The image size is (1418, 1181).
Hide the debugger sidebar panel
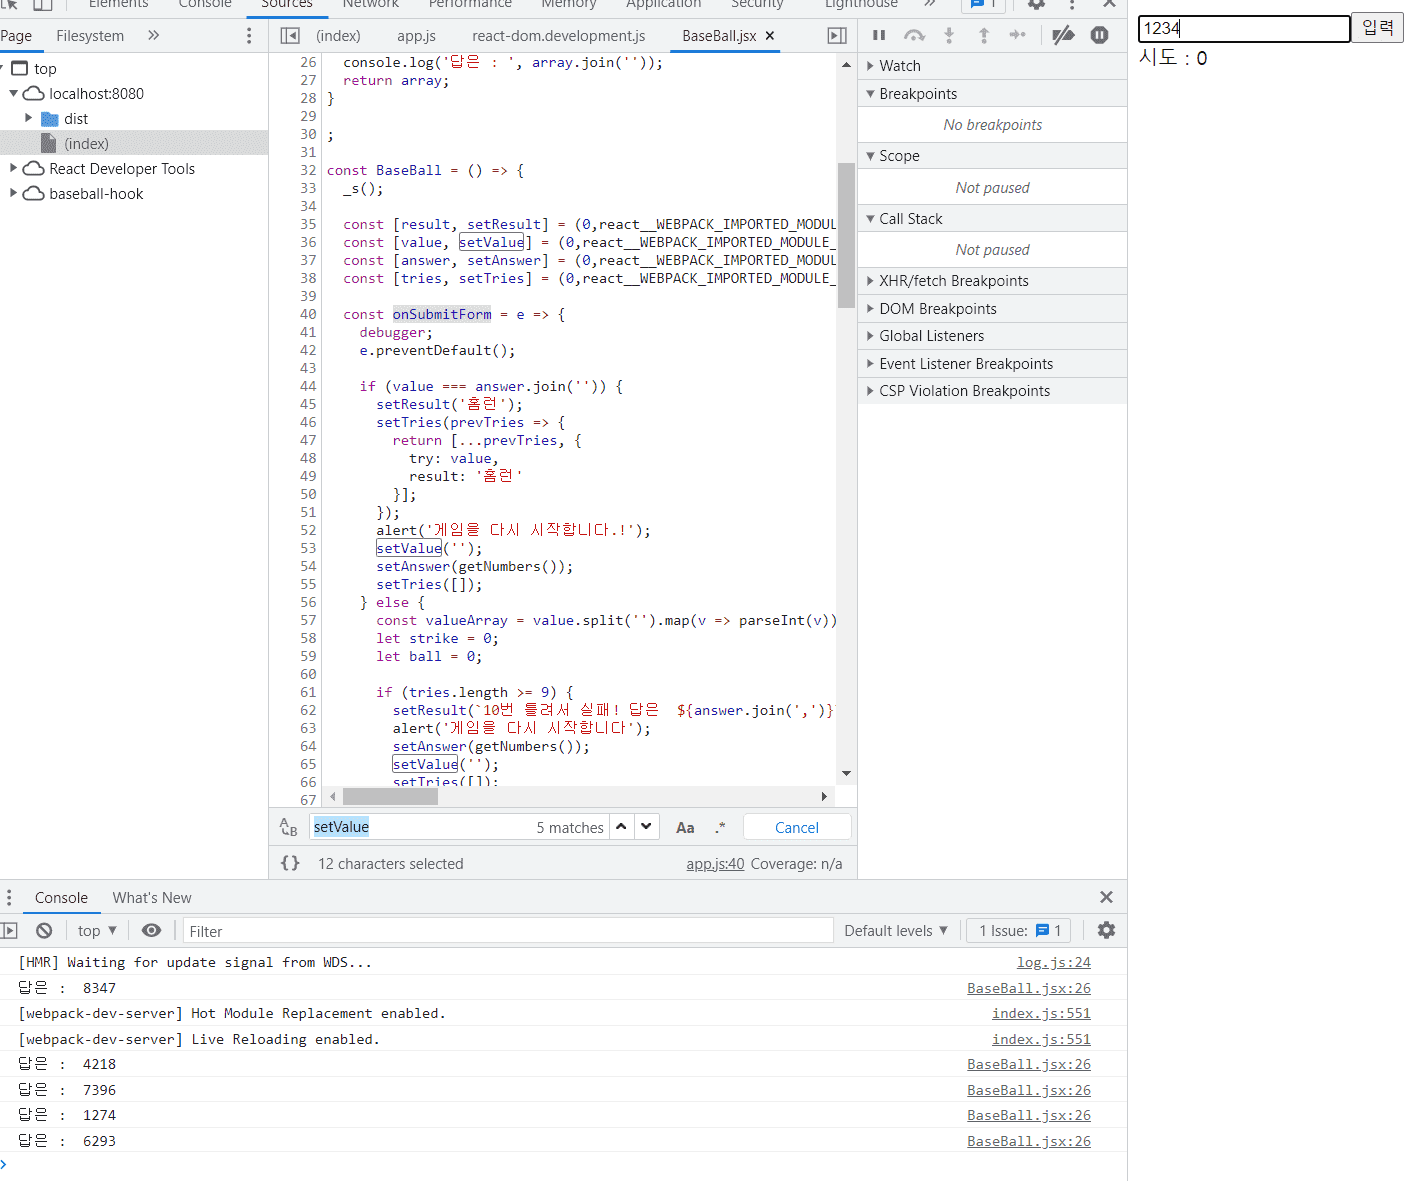click(x=837, y=36)
